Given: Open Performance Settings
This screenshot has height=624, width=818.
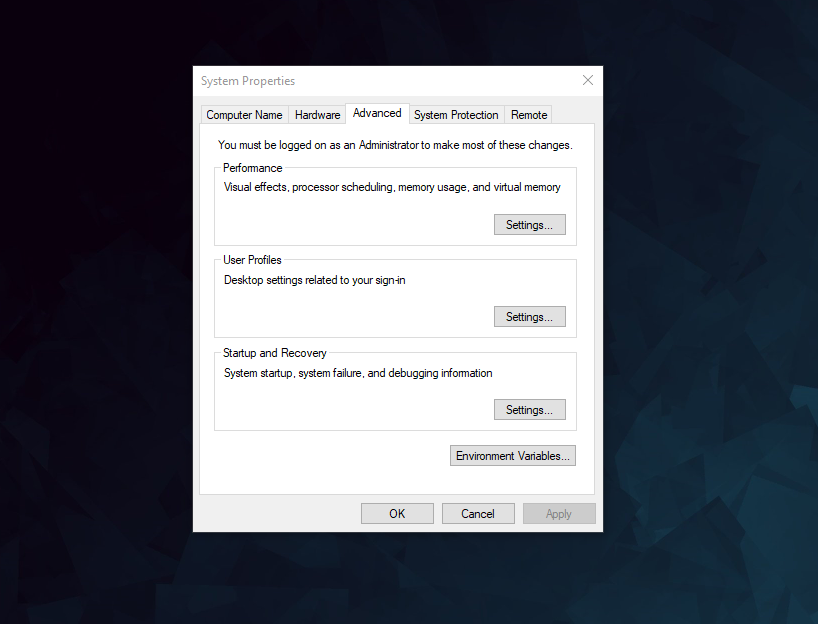Looking at the screenshot, I should tap(529, 224).
